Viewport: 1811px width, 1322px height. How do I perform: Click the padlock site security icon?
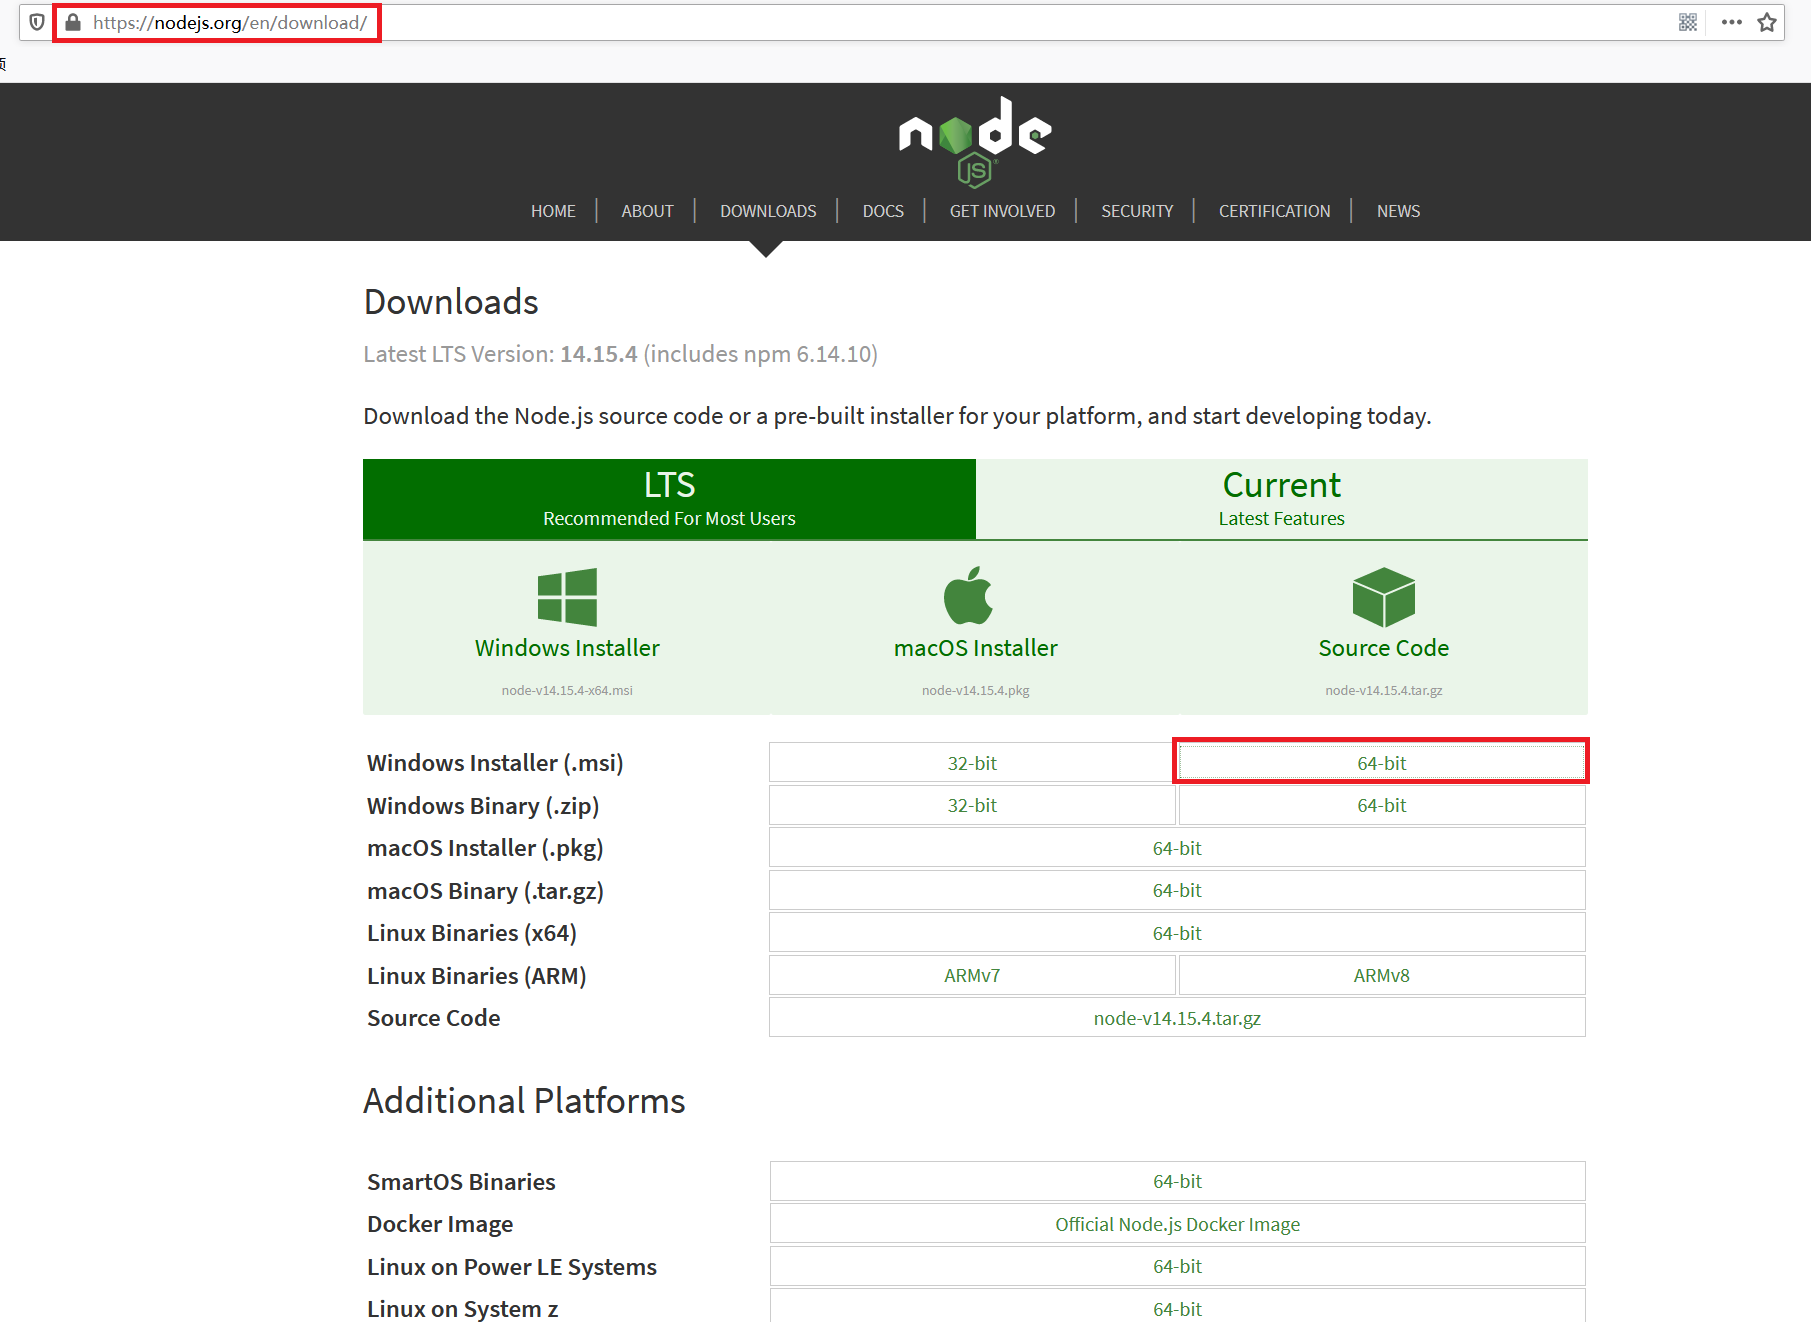tap(73, 22)
